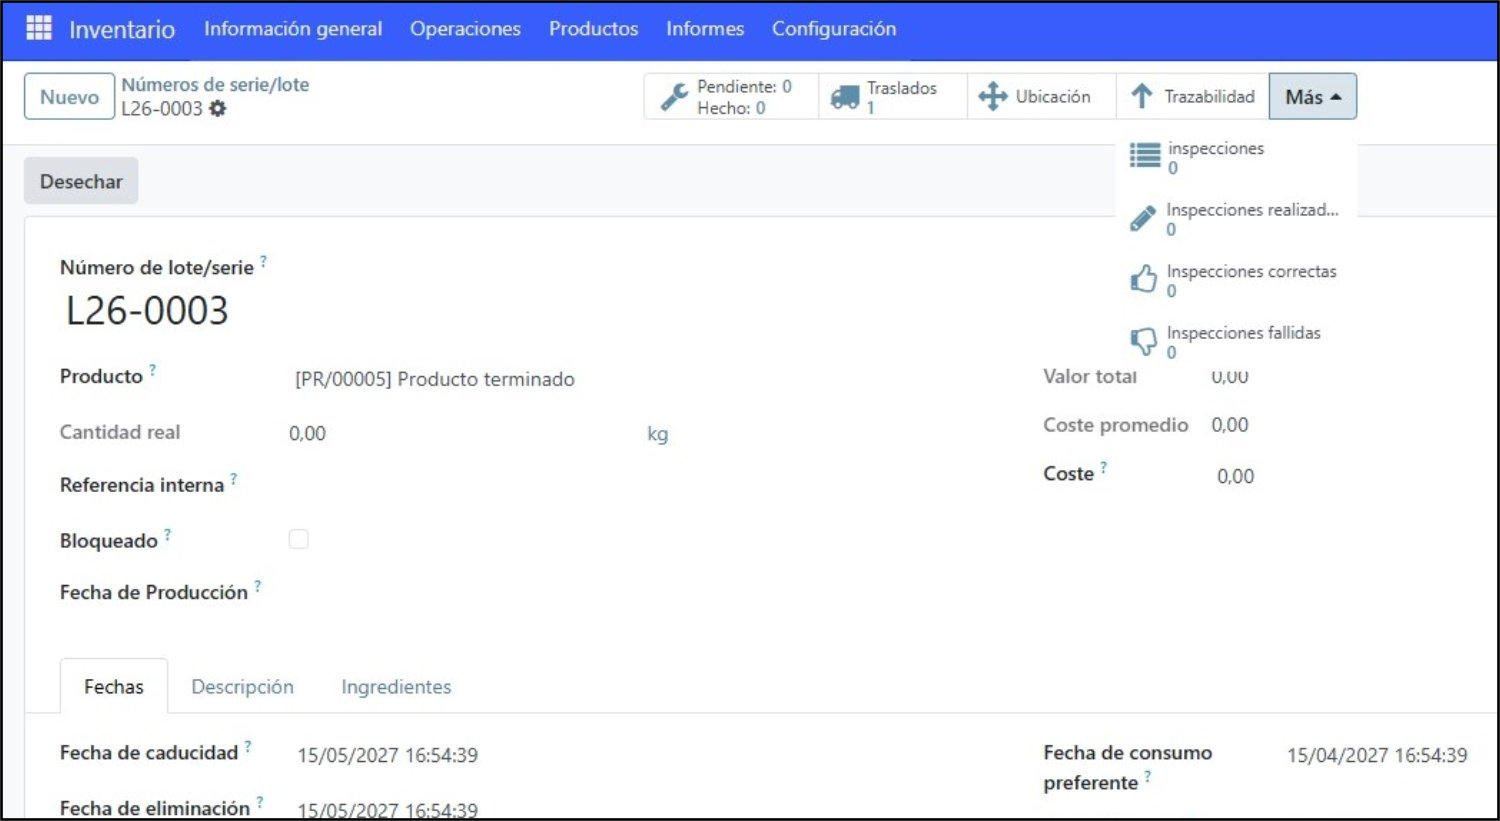Image resolution: width=1500 pixels, height=821 pixels.
Task: Click the wrench icon for Pendiente/Hecho
Action: point(675,97)
